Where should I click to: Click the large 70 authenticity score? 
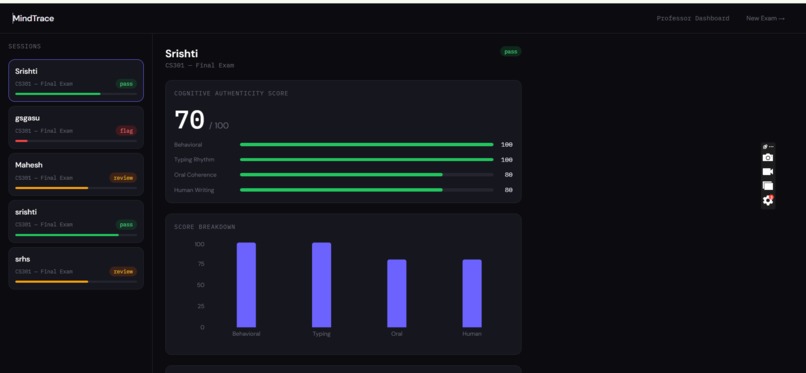coord(190,120)
